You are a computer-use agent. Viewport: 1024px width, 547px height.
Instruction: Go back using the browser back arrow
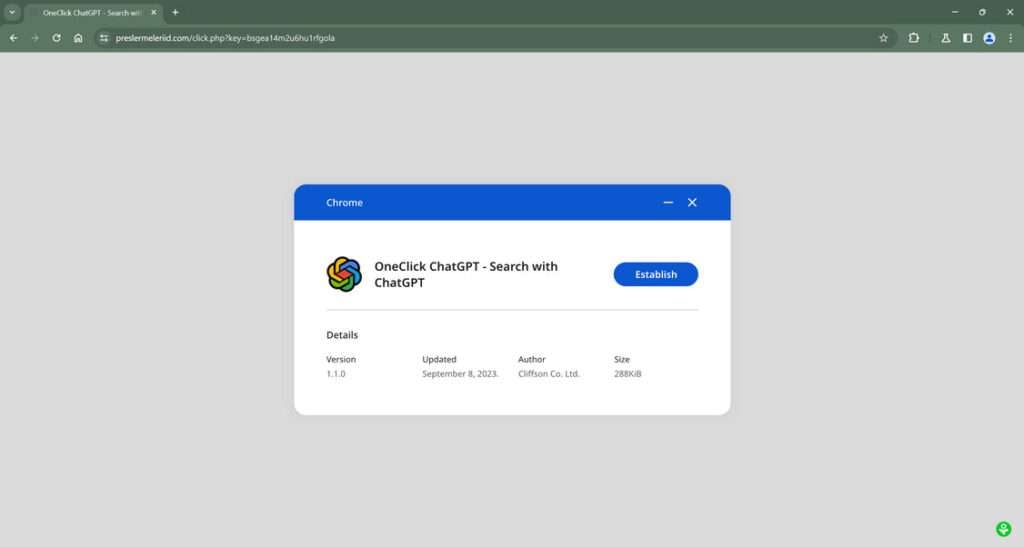pos(14,38)
